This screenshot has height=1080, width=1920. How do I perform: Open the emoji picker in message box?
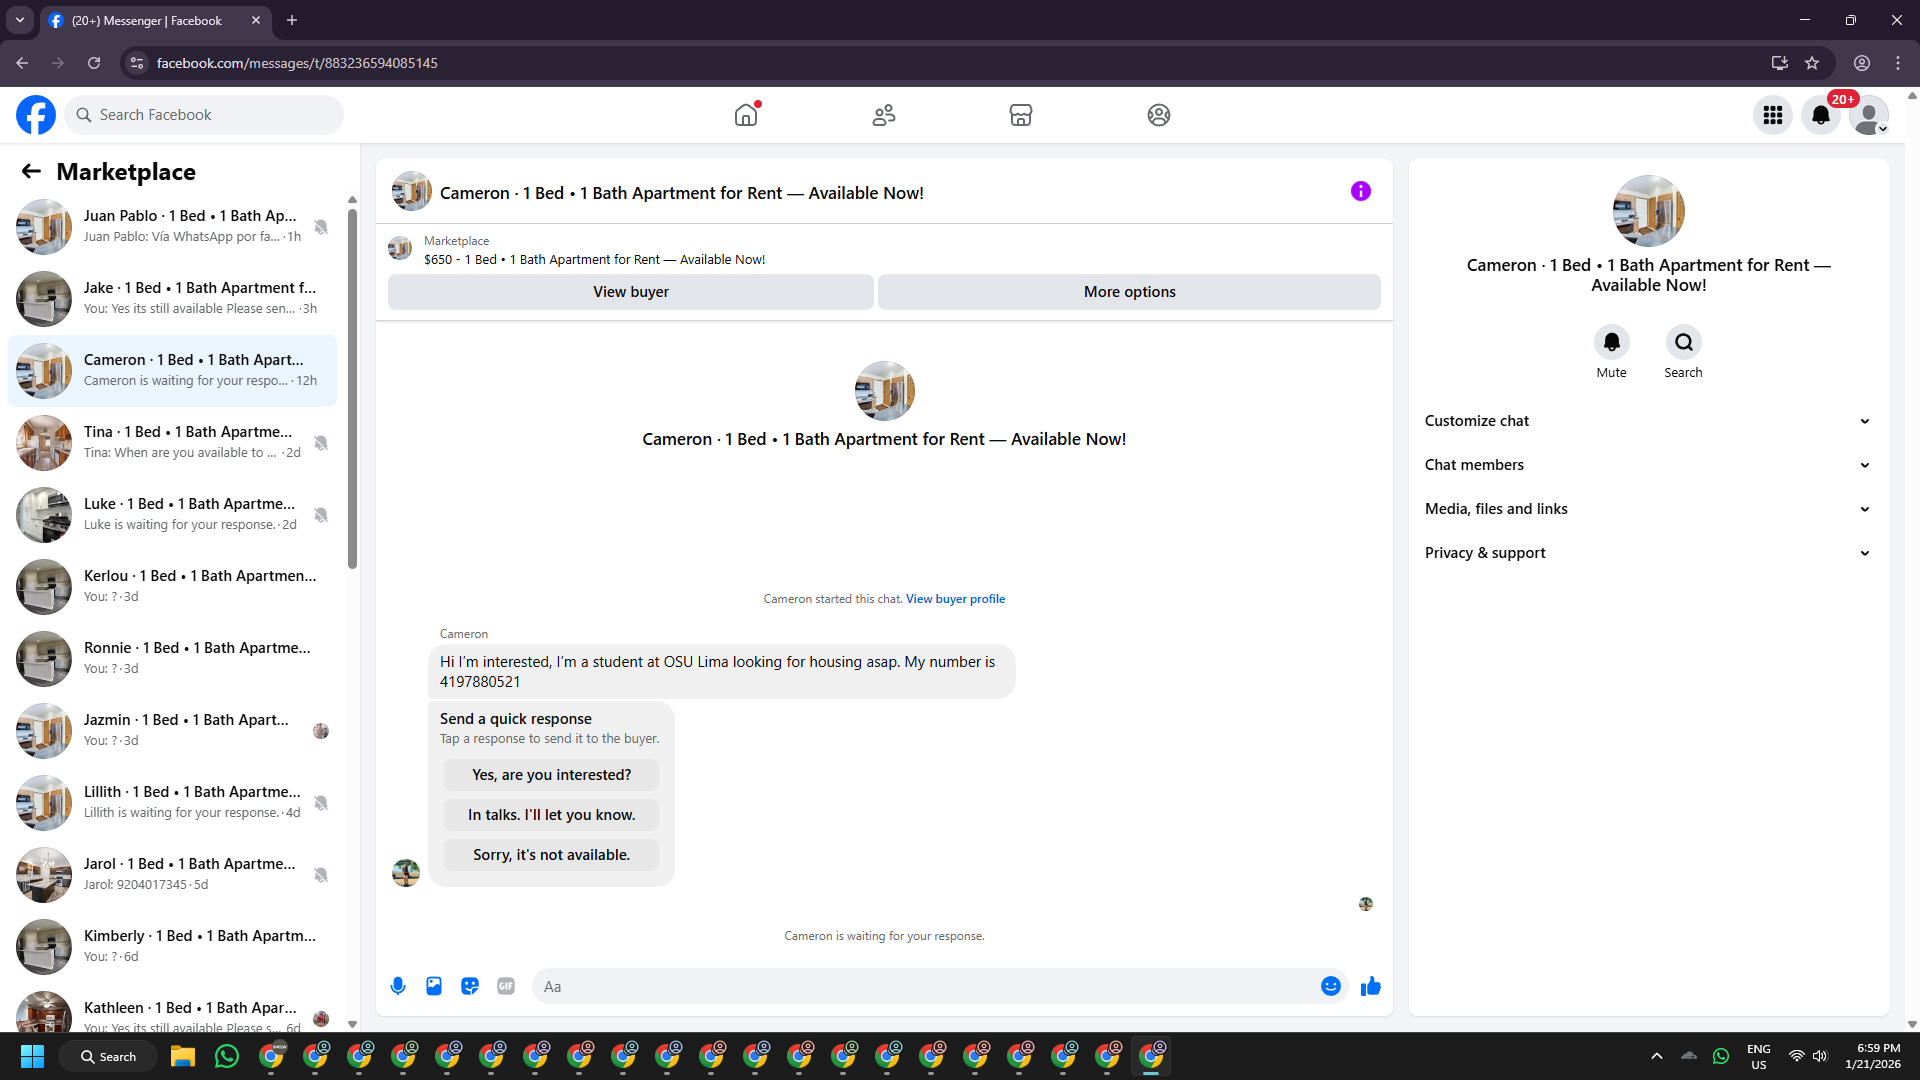pos(1330,986)
